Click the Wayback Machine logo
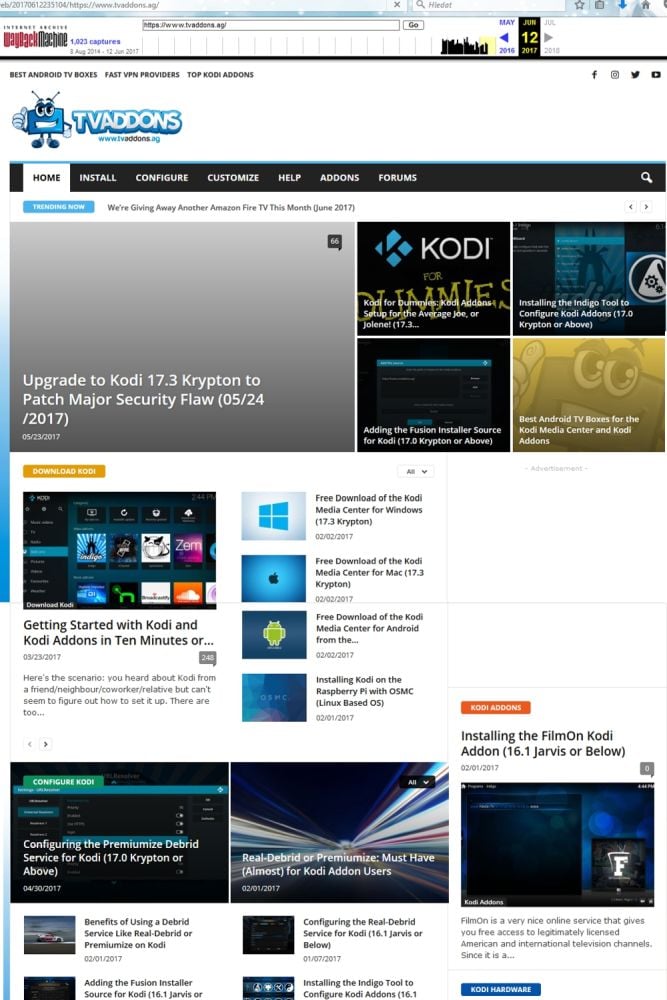The height and width of the screenshot is (1000, 667). 34,38
